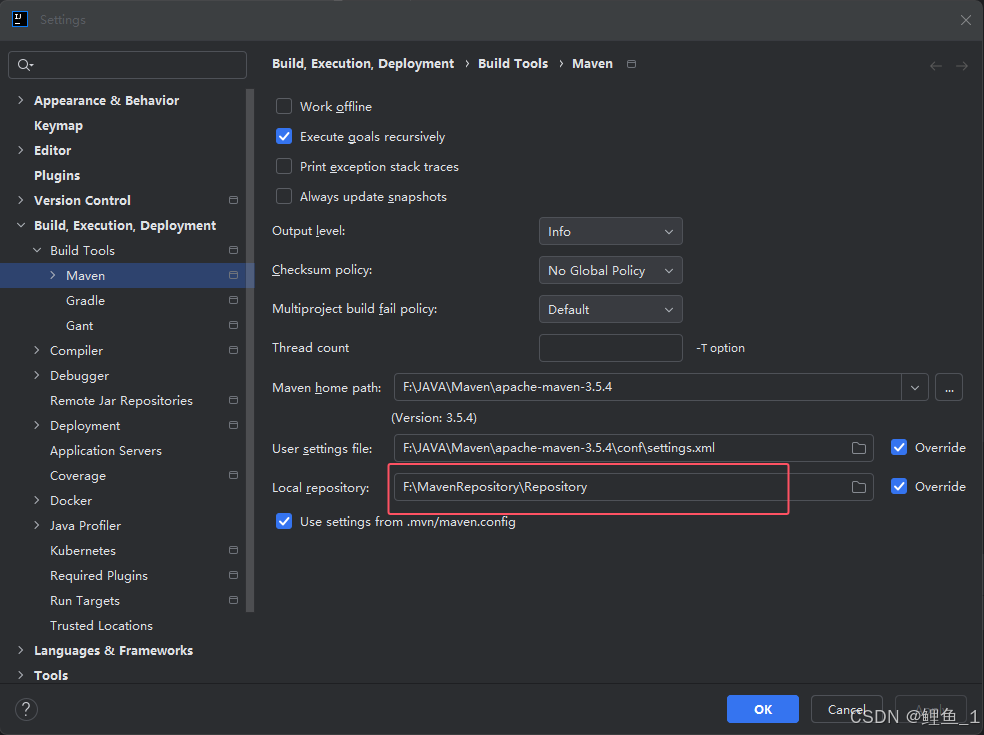The width and height of the screenshot is (984, 735).
Task: Expand the Maven subtree chevron
Action: coord(53,276)
